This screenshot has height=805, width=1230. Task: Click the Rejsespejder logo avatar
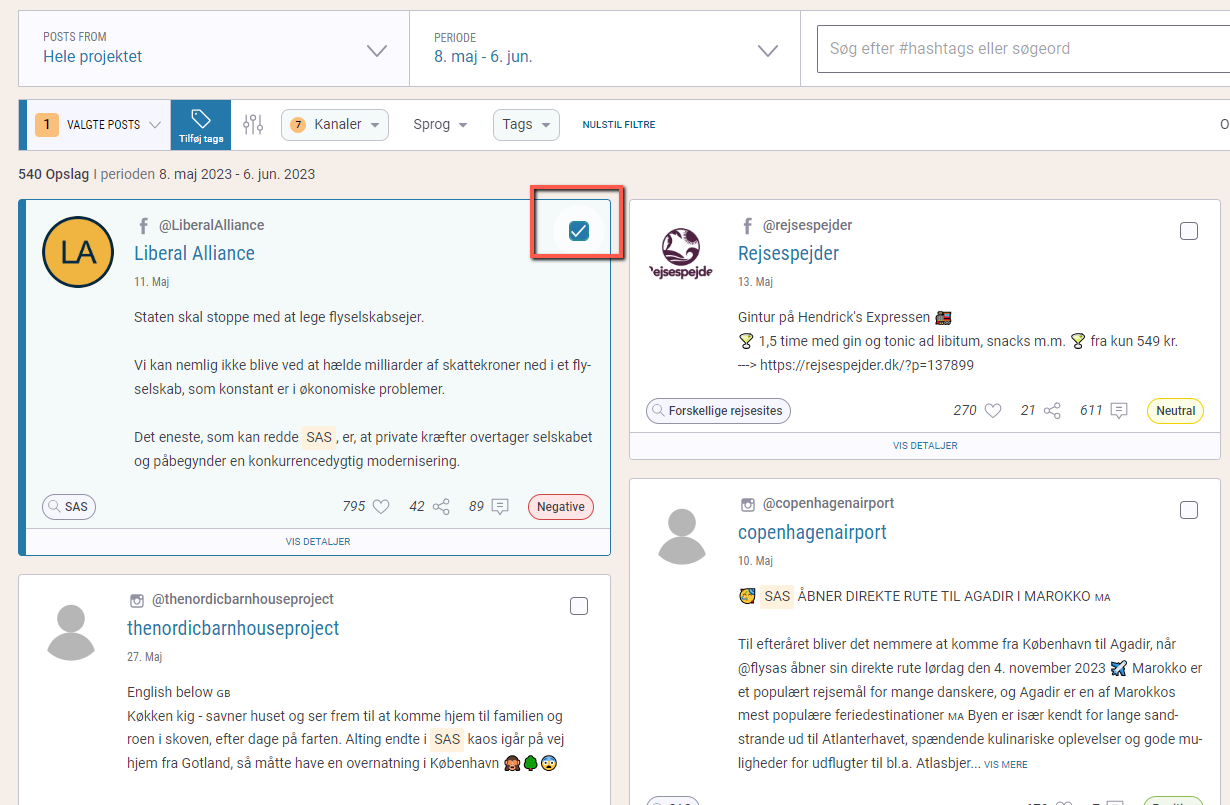681,252
